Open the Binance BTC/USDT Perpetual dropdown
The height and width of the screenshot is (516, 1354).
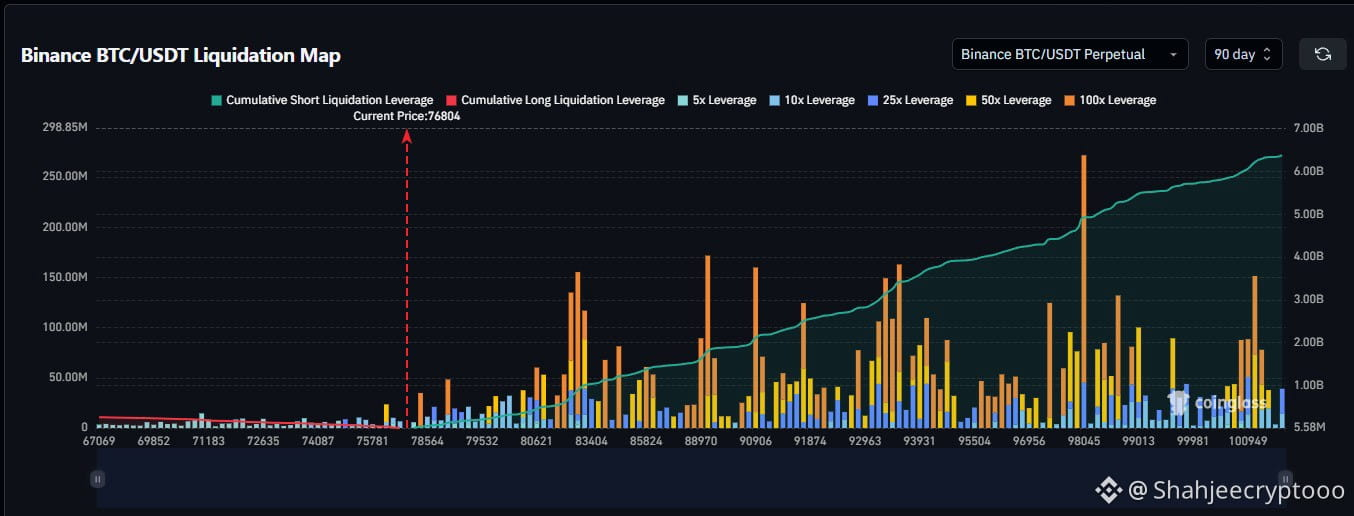pyautogui.click(x=1069, y=54)
